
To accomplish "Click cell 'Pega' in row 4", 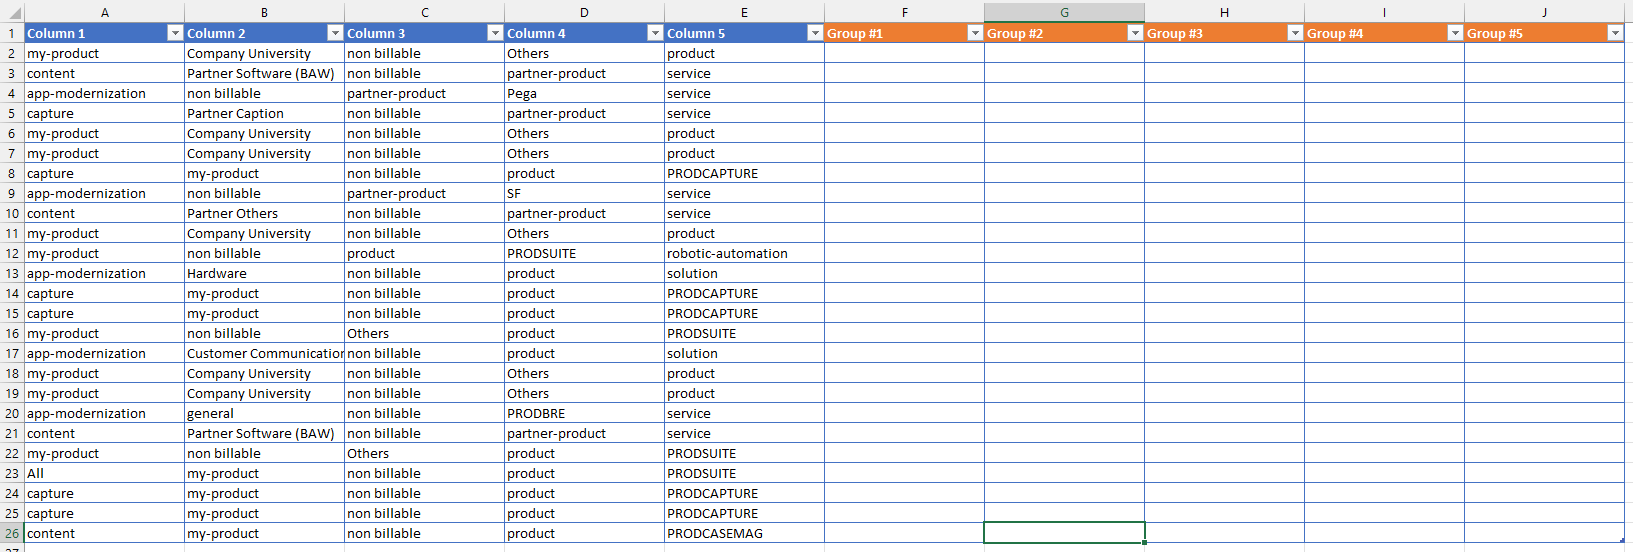I will click(x=585, y=93).
